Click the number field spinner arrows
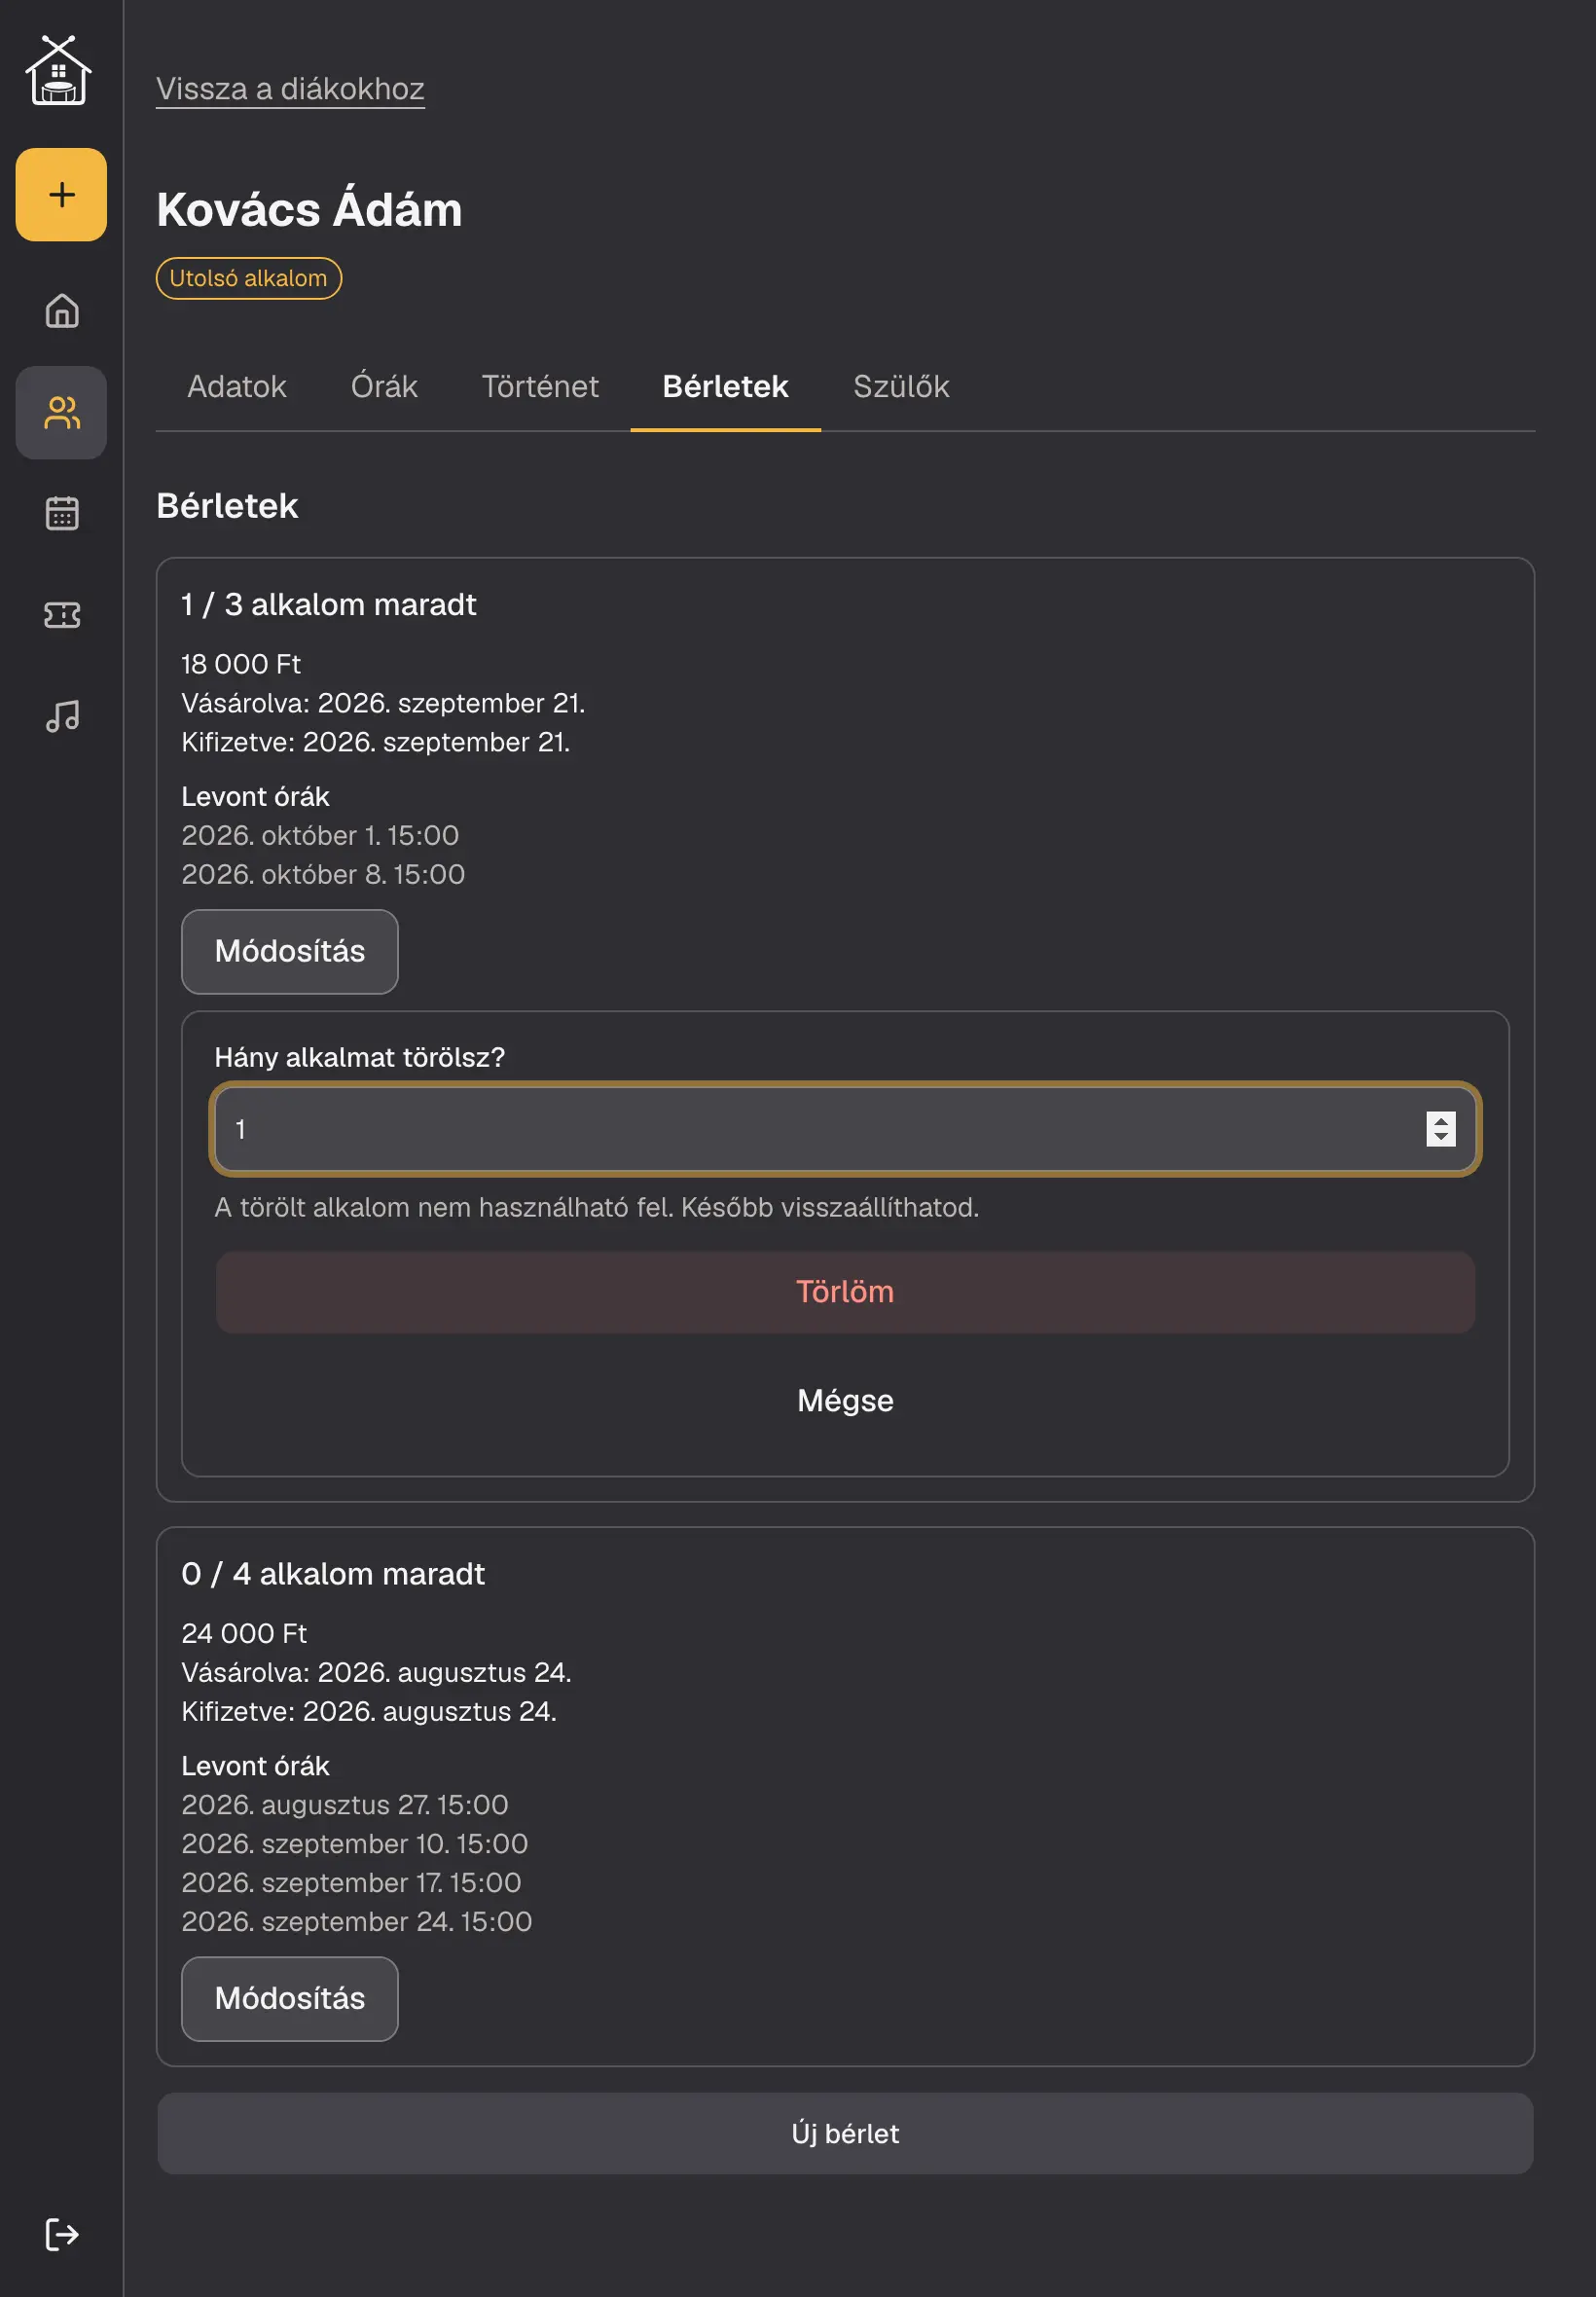The image size is (1596, 2297). point(1440,1129)
